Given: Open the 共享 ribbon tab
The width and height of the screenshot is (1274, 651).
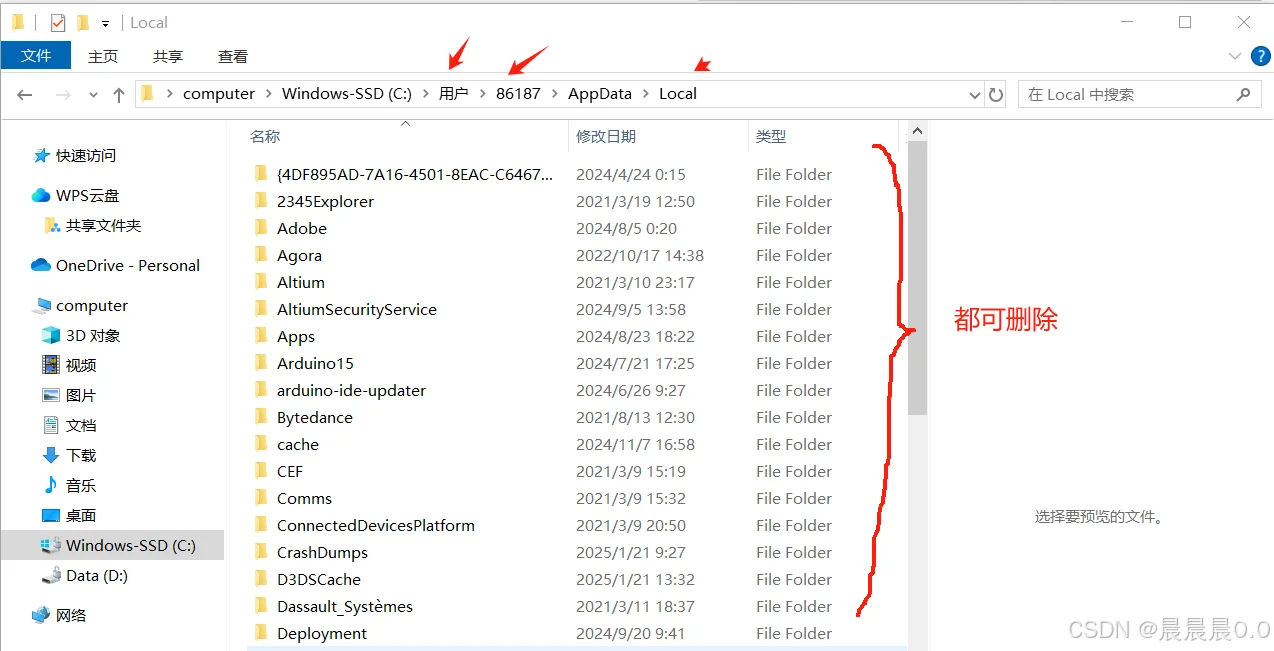Looking at the screenshot, I should (168, 56).
